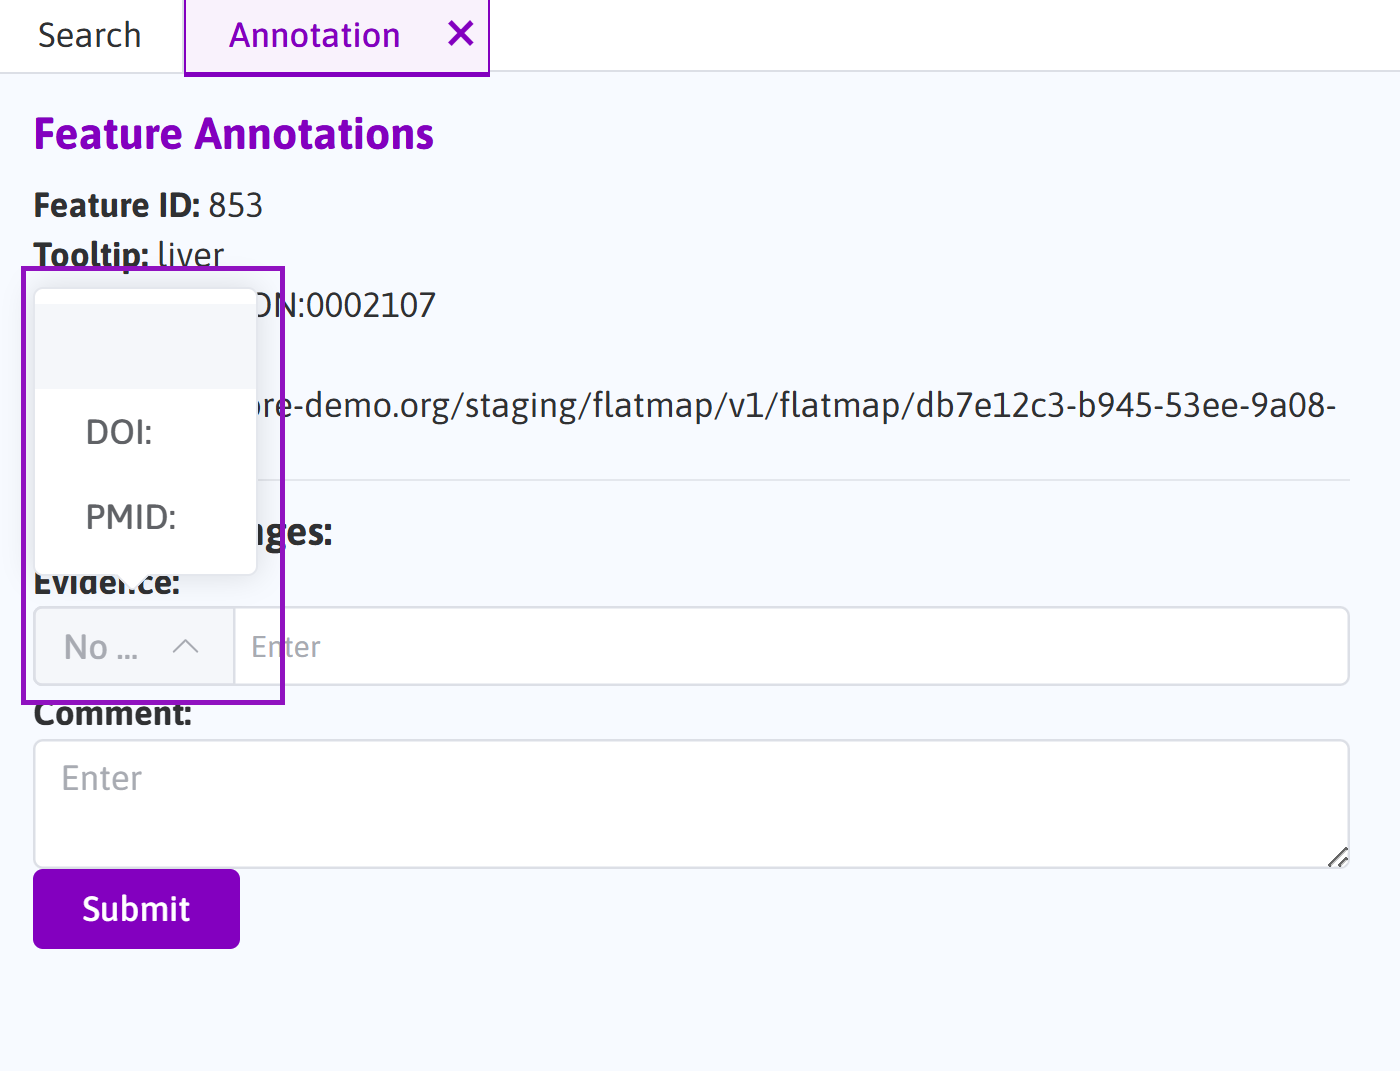
Task: Close the Annotation tab with X icon
Action: pos(461,34)
